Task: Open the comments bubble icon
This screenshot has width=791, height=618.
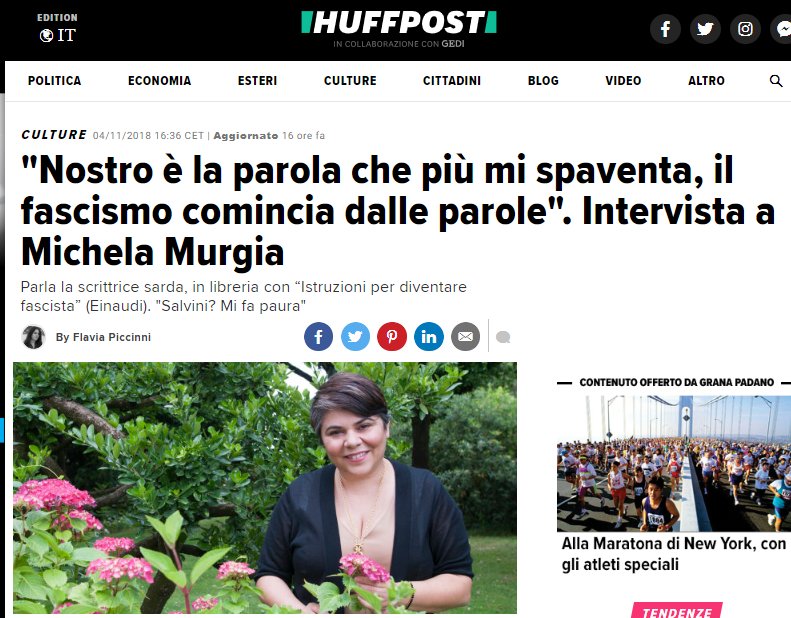Action: (503, 337)
